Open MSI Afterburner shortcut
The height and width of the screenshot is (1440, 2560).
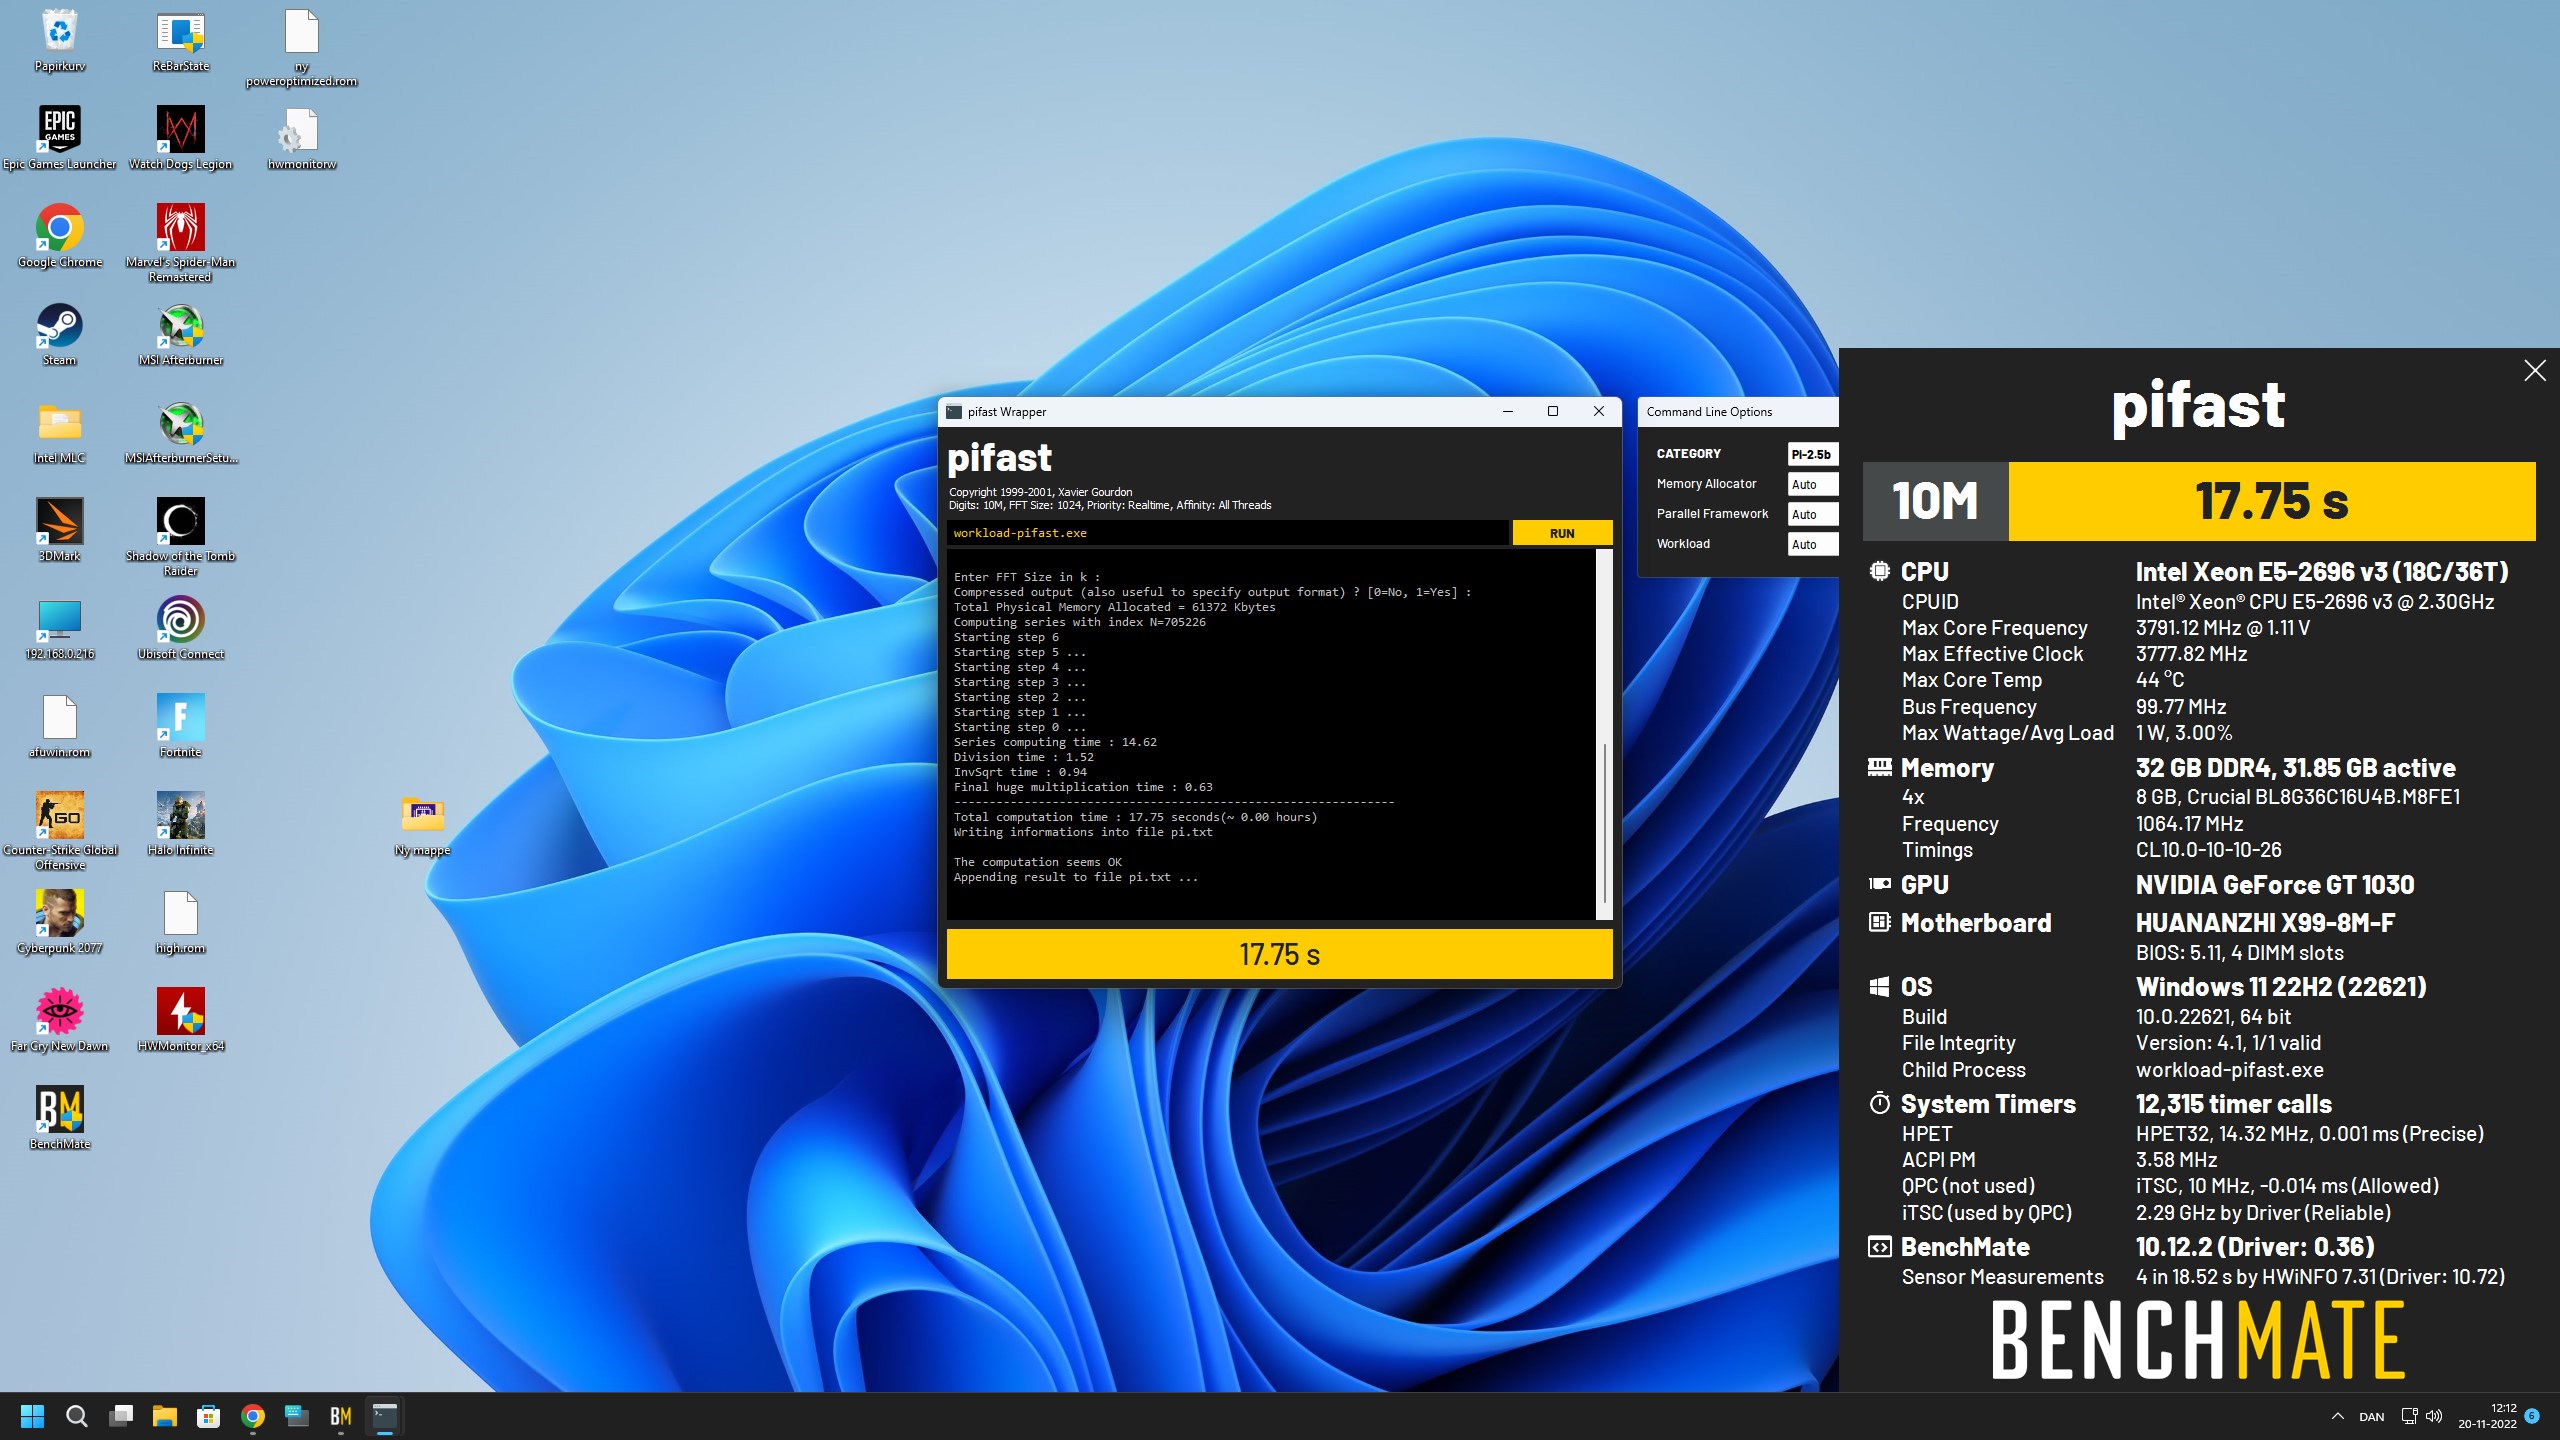pos(181,334)
